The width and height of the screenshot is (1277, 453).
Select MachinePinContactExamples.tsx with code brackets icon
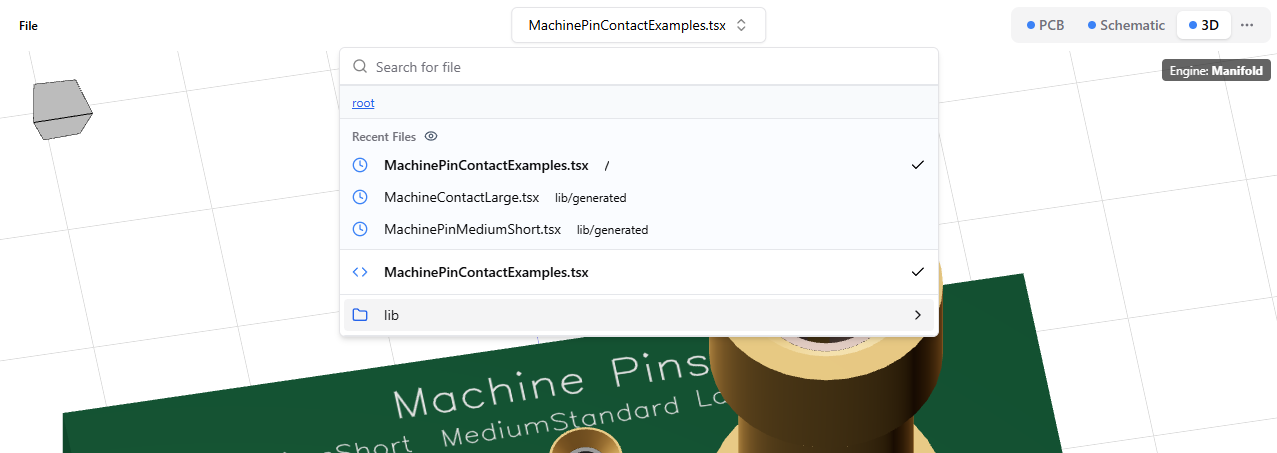click(639, 272)
